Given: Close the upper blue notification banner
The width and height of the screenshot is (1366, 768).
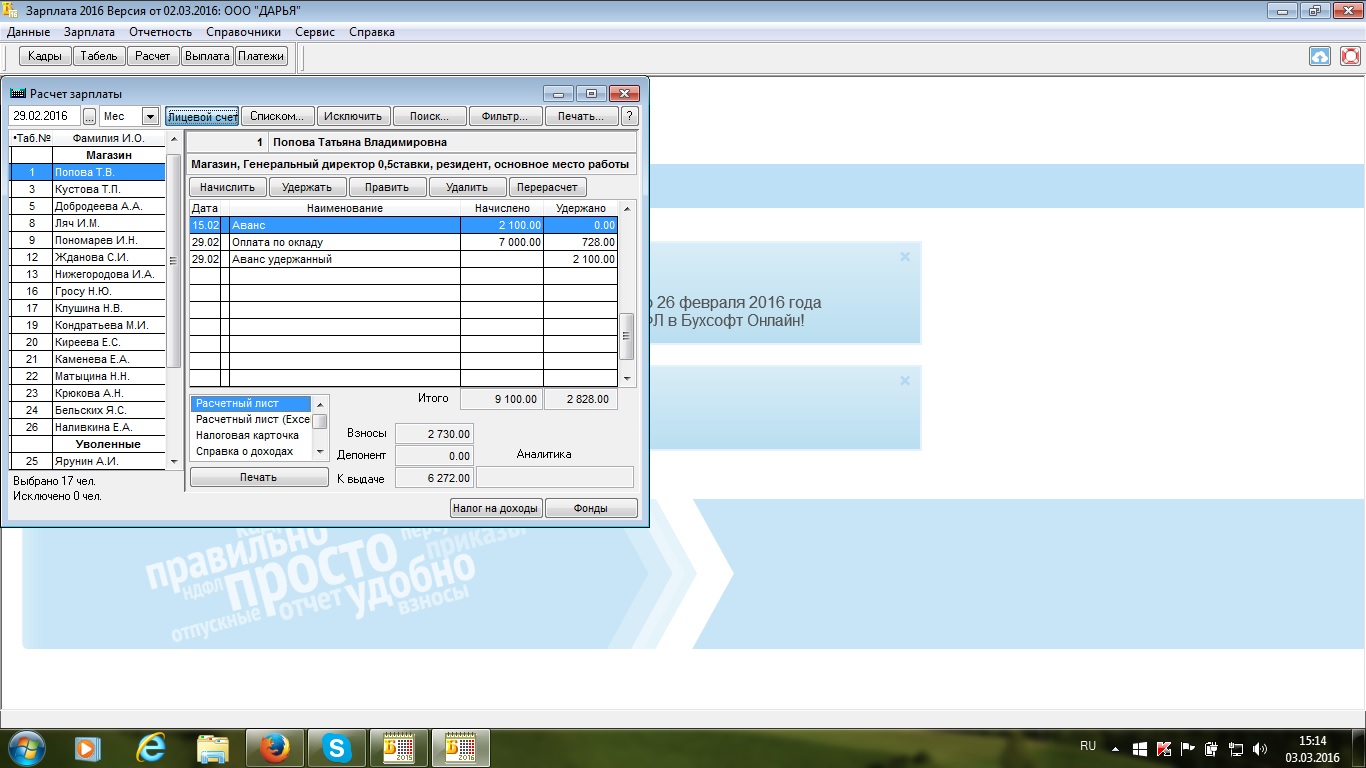Looking at the screenshot, I should pyautogui.click(x=905, y=257).
